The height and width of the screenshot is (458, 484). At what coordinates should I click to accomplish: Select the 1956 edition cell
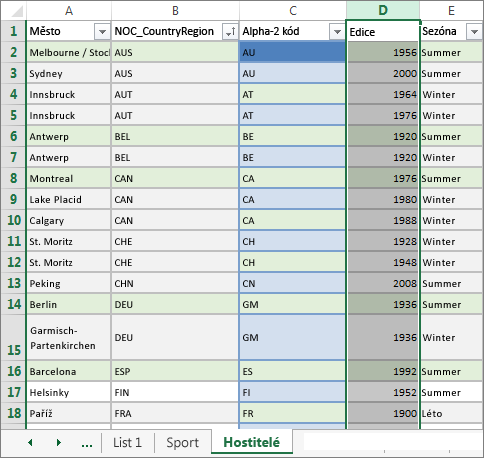click(383, 52)
